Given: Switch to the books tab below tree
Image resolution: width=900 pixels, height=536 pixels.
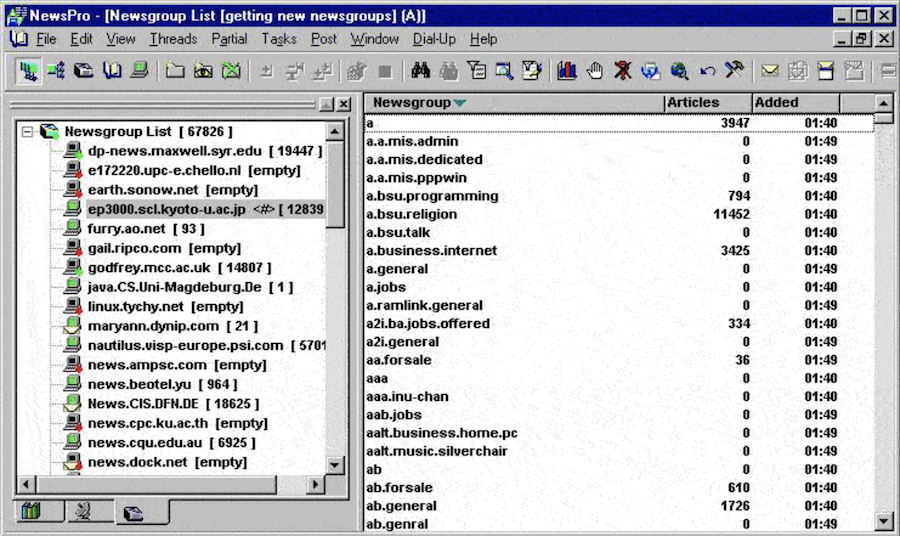Looking at the screenshot, I should (x=31, y=512).
